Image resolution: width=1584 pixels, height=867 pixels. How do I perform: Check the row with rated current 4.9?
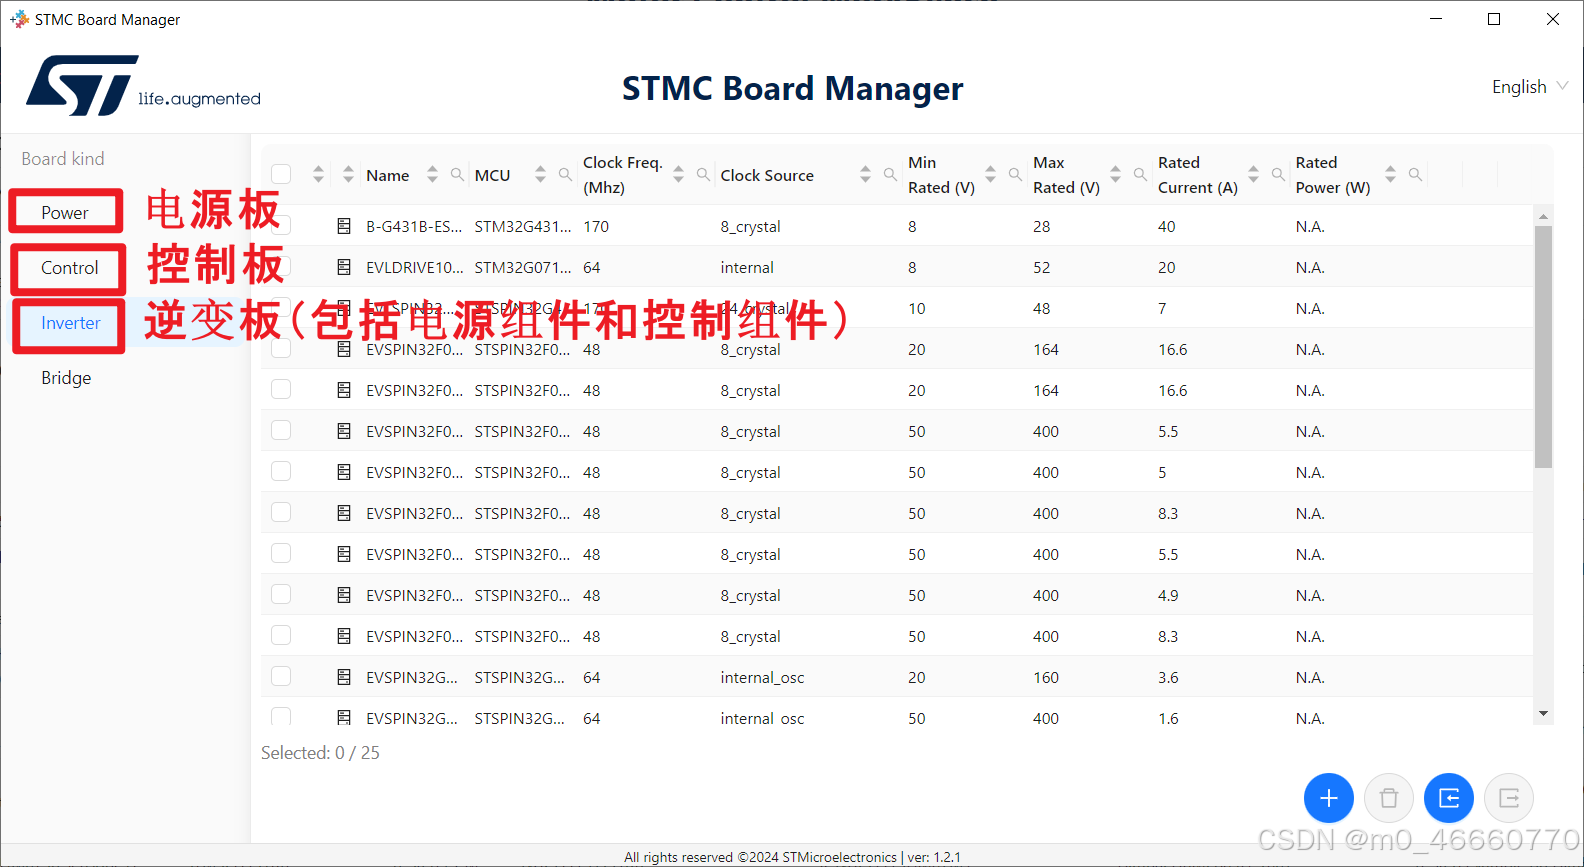tap(281, 594)
